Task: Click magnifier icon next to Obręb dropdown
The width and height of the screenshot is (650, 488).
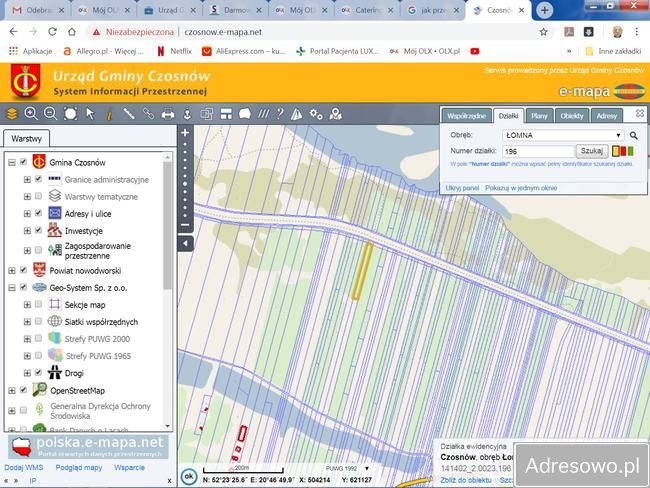Action: tap(633, 134)
